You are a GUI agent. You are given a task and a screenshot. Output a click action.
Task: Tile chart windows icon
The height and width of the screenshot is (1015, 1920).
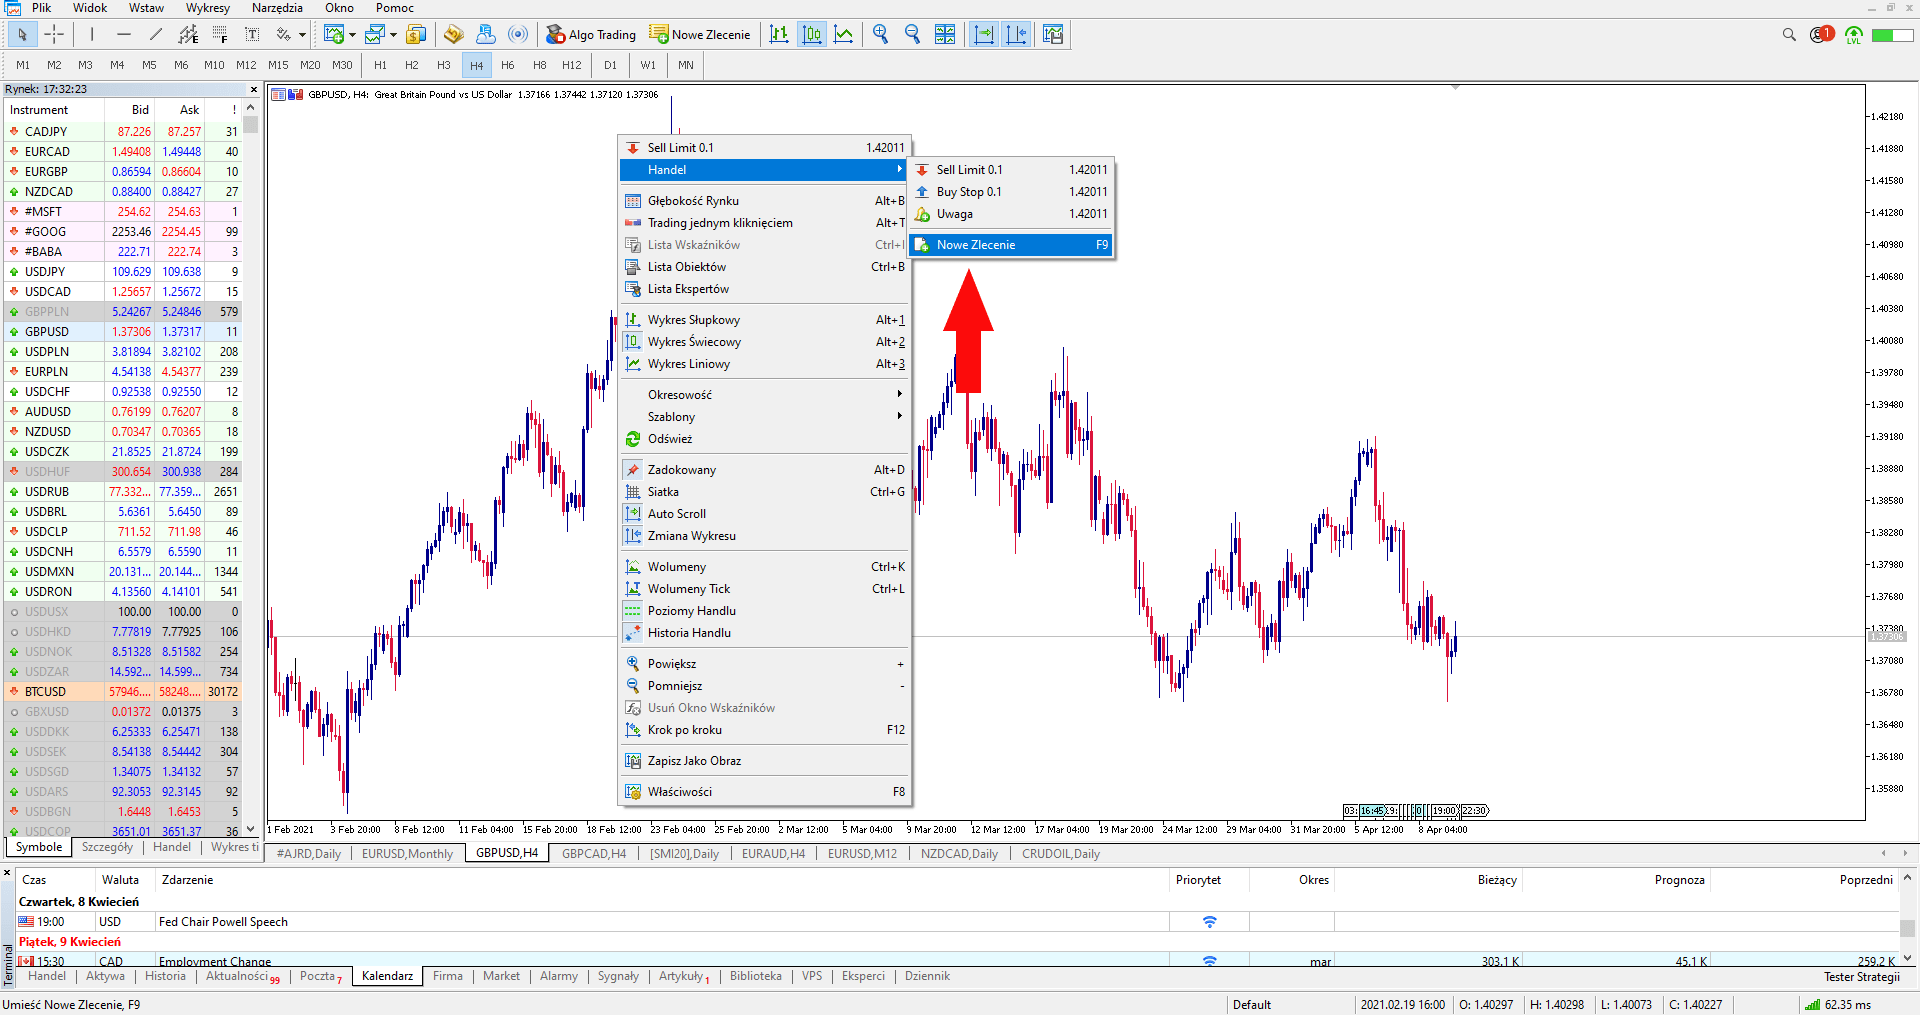945,34
